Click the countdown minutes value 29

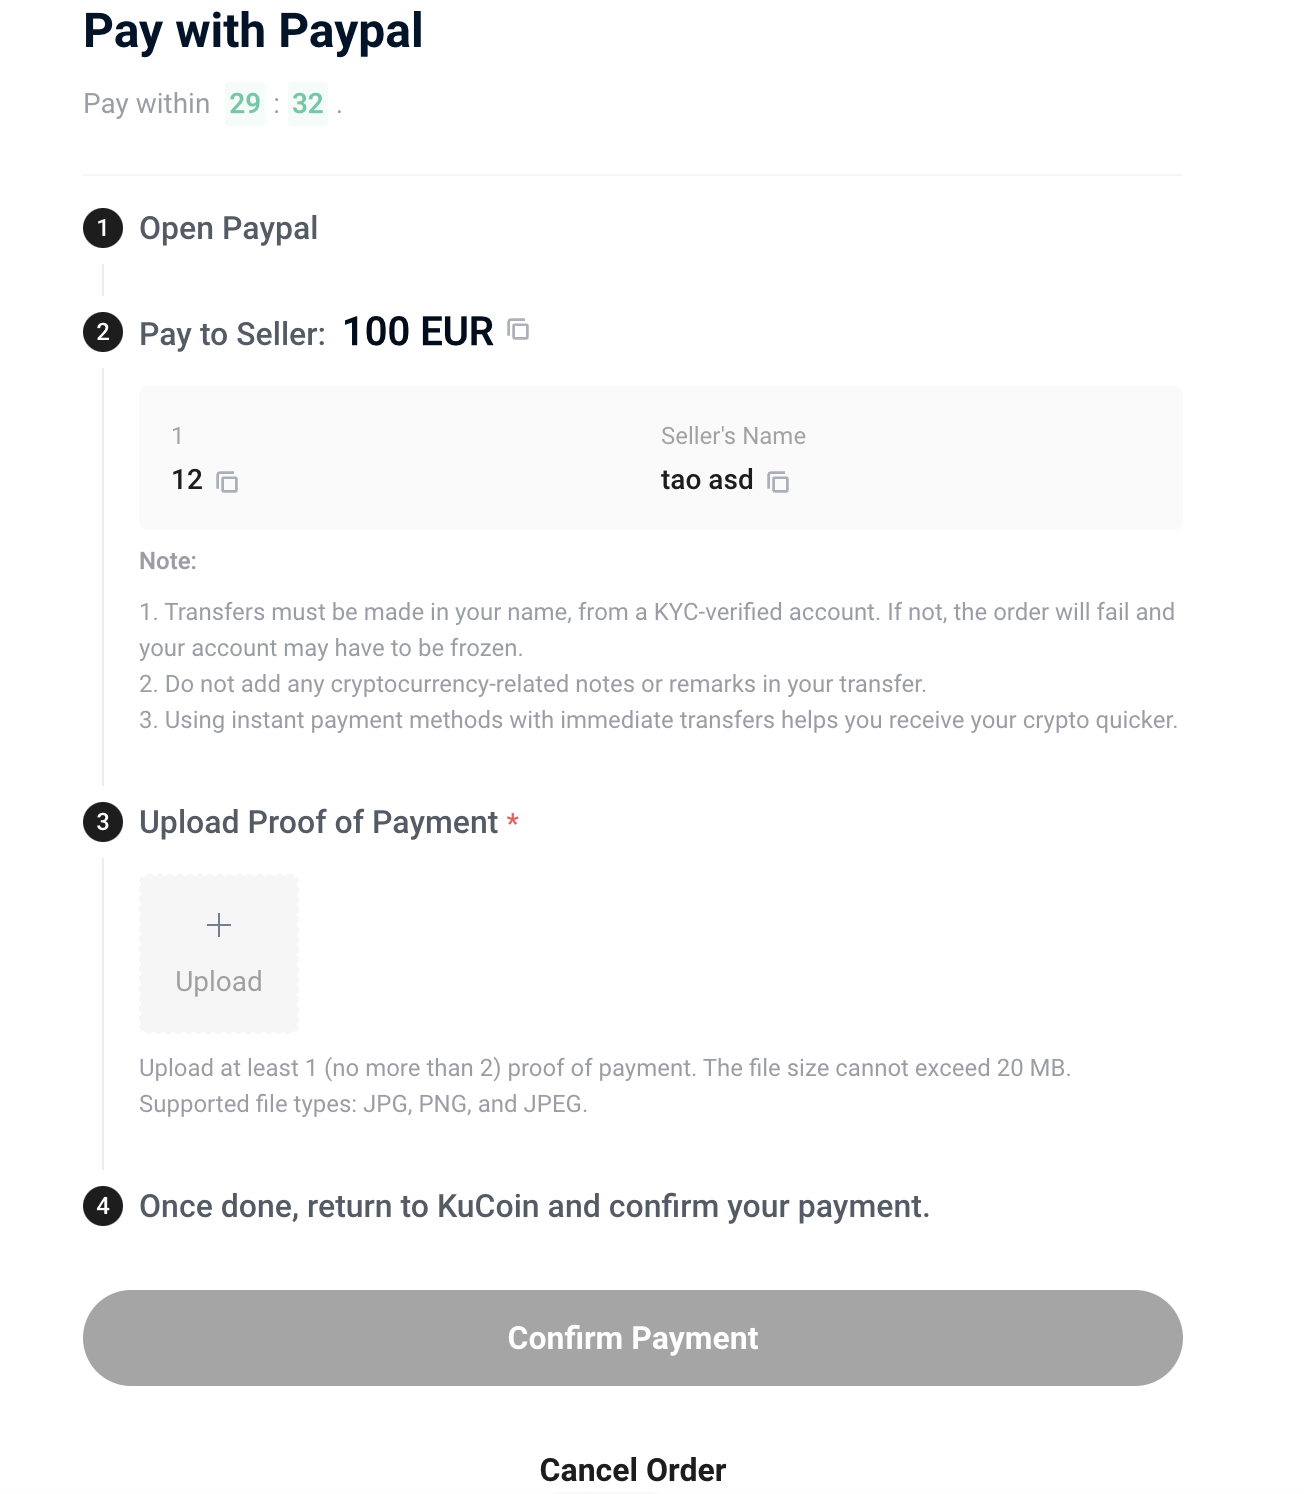[245, 103]
